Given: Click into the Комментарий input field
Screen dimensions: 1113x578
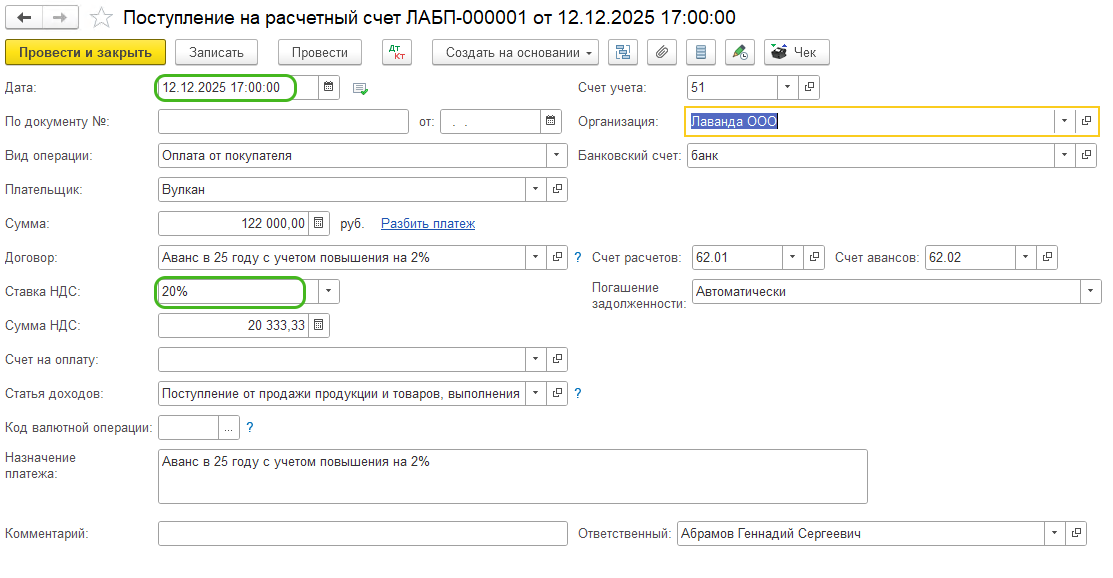Looking at the screenshot, I should click(x=362, y=534).
